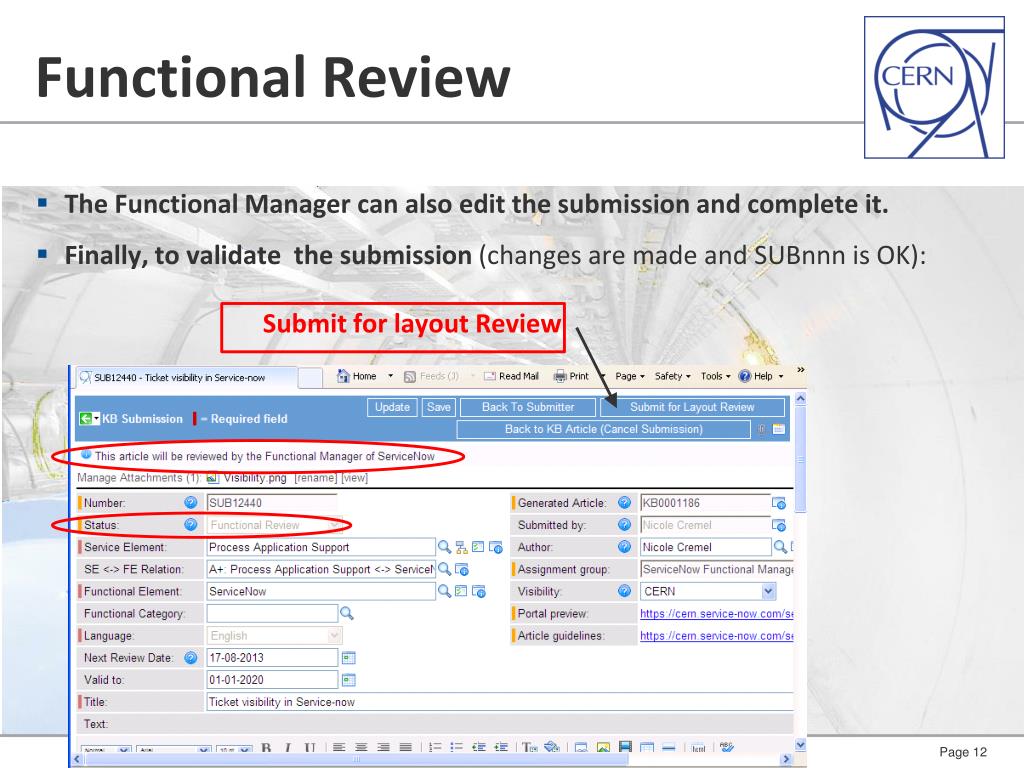Center text in editor toolbar

click(361, 748)
